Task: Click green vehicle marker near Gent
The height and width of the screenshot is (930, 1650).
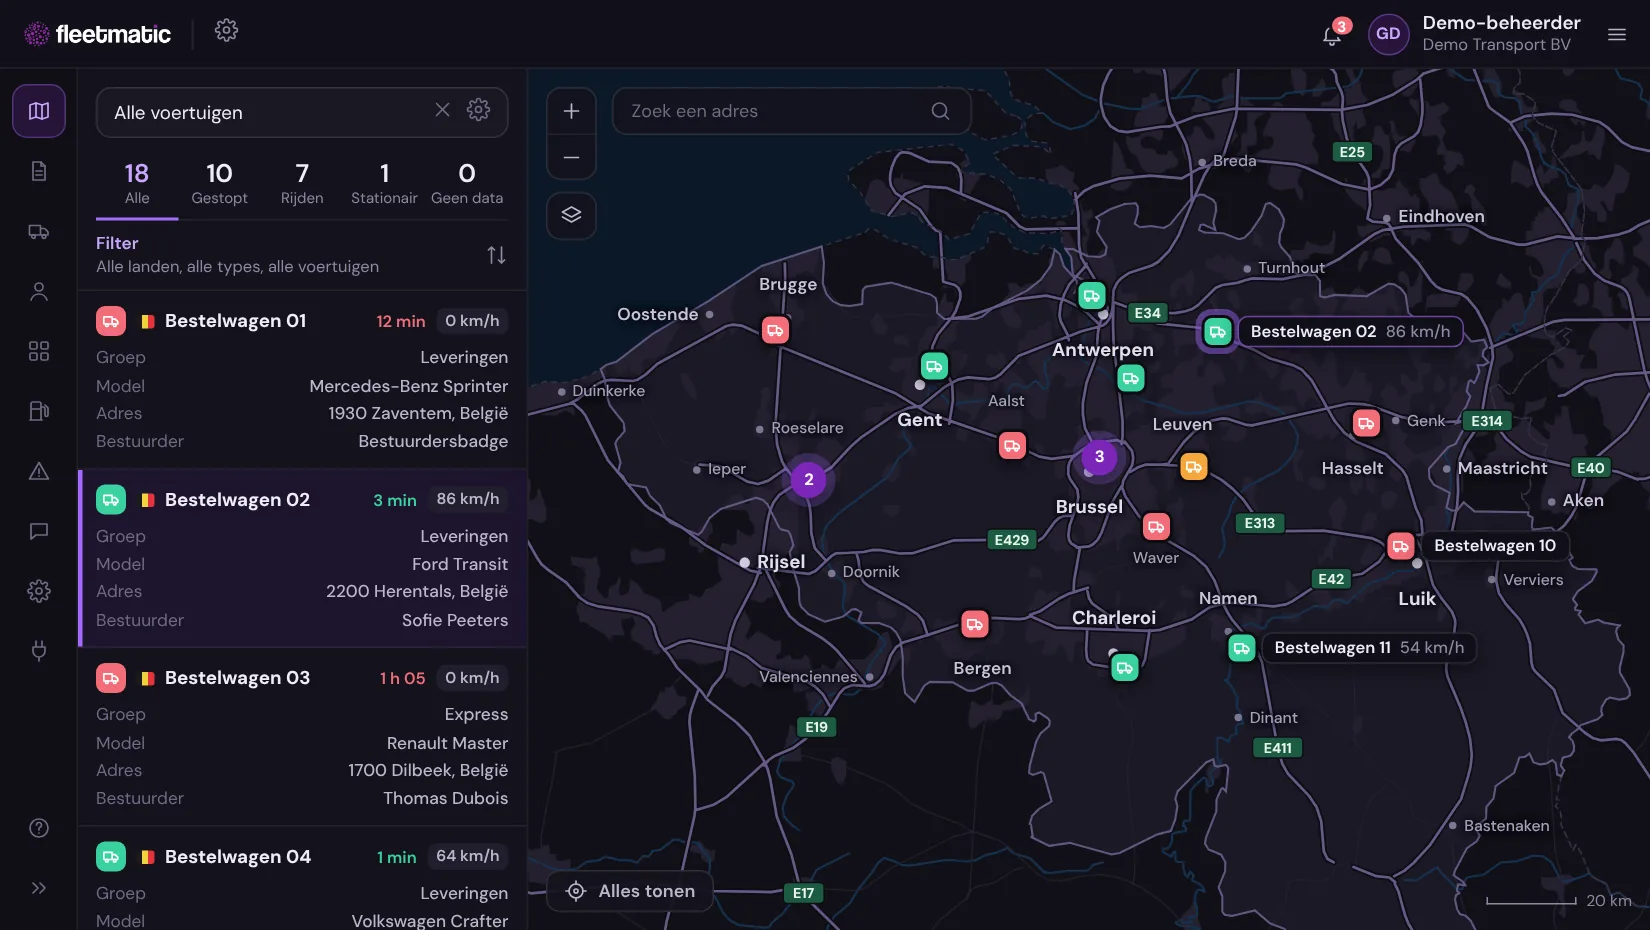Action: coord(934,366)
